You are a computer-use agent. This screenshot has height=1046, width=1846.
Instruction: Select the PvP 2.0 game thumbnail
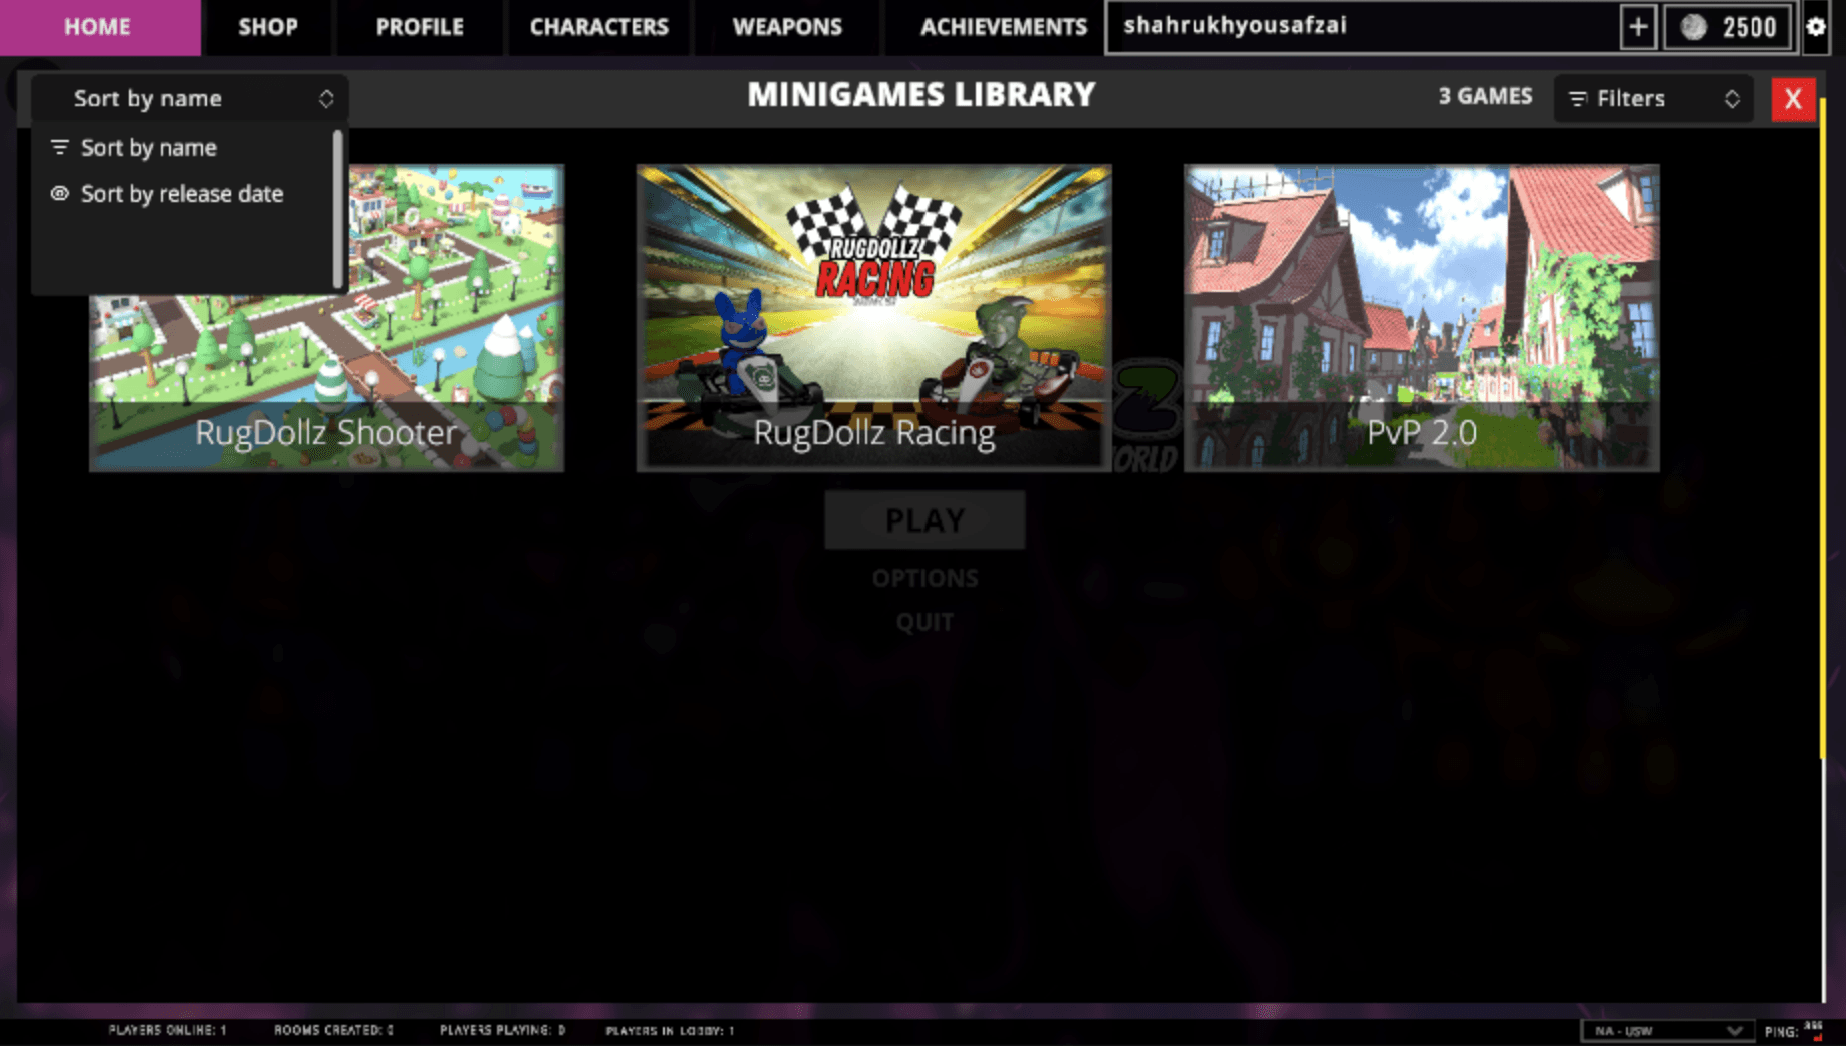point(1422,318)
